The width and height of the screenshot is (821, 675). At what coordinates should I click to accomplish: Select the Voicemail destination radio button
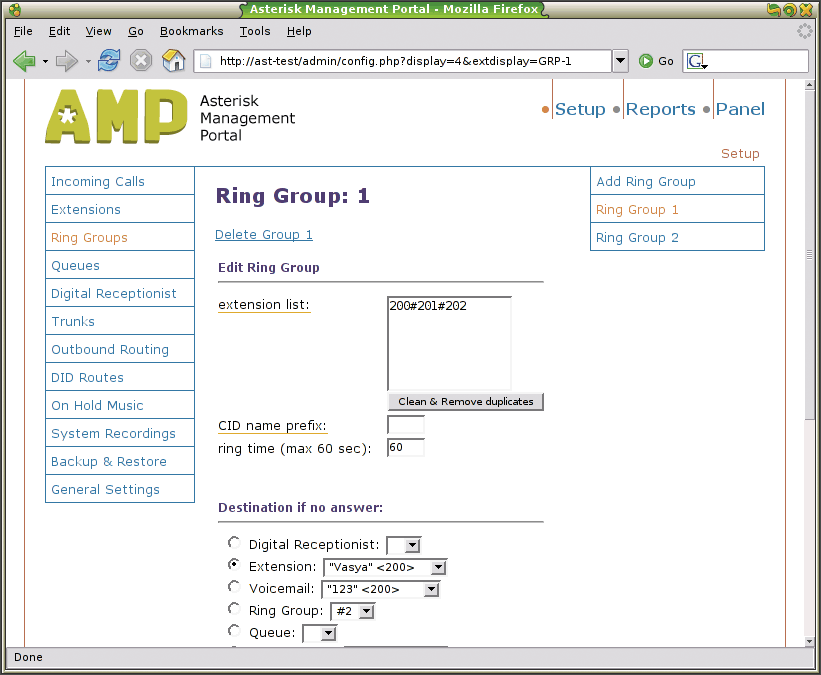pos(234,587)
